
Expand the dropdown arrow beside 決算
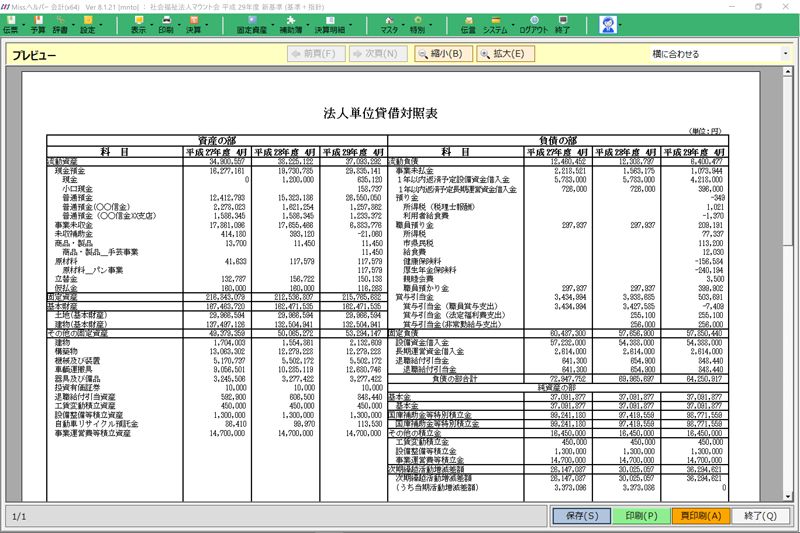point(206,24)
